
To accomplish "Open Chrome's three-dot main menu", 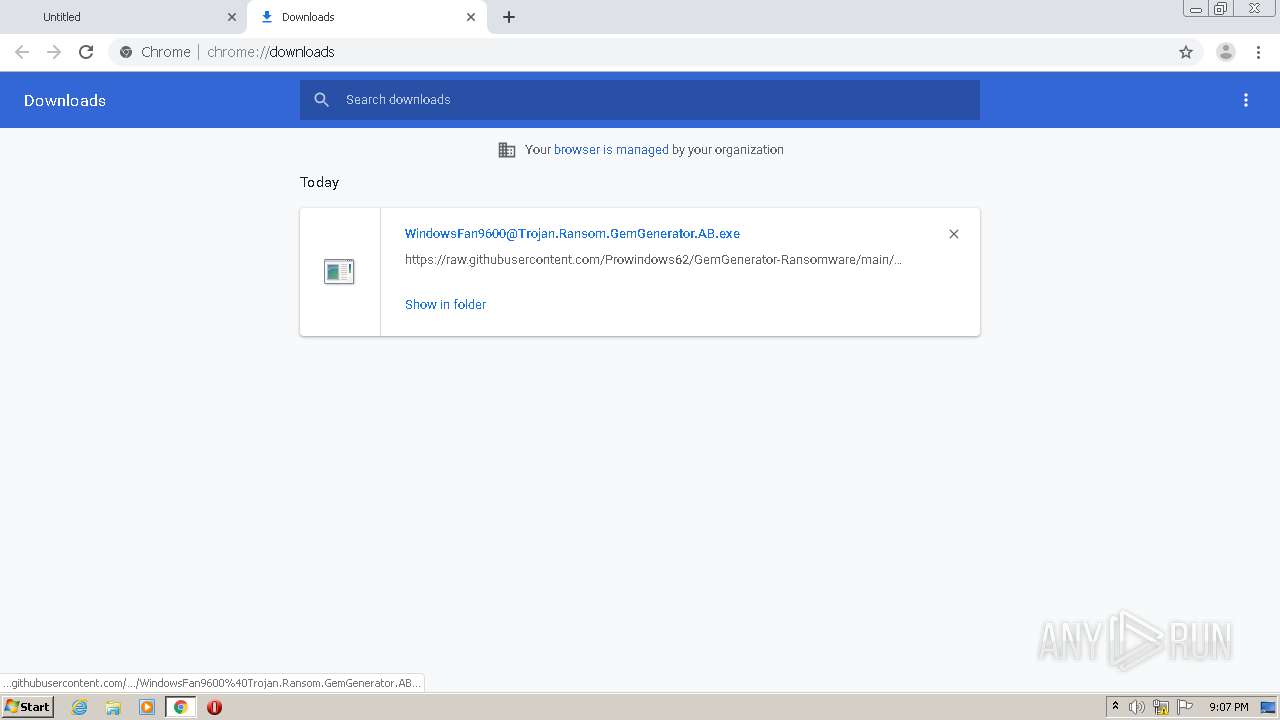I will pyautogui.click(x=1258, y=52).
